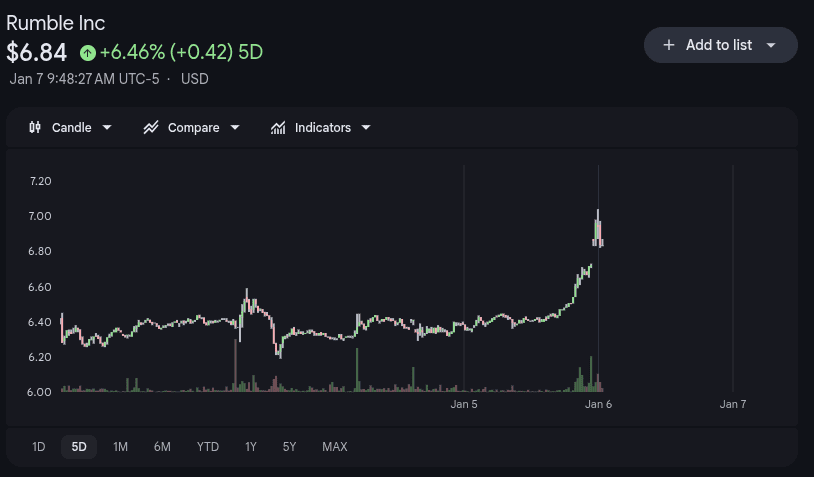Choose the YTD time range

208,447
